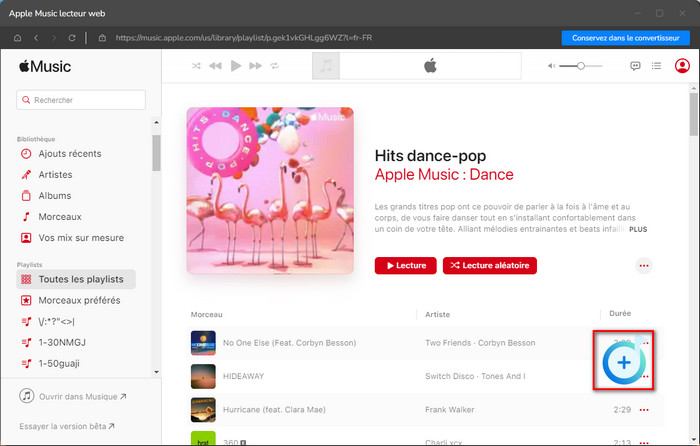Click the main page vertical scrollbar
Viewport: 700px width, 446px height.
tap(693, 114)
